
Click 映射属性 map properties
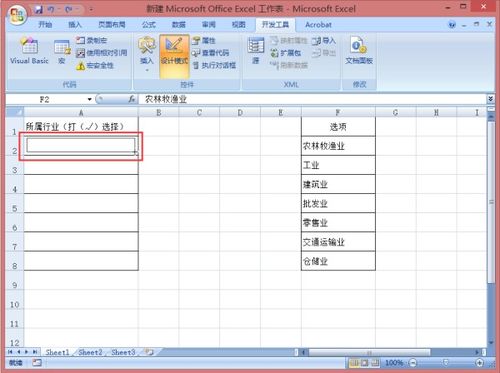point(288,40)
